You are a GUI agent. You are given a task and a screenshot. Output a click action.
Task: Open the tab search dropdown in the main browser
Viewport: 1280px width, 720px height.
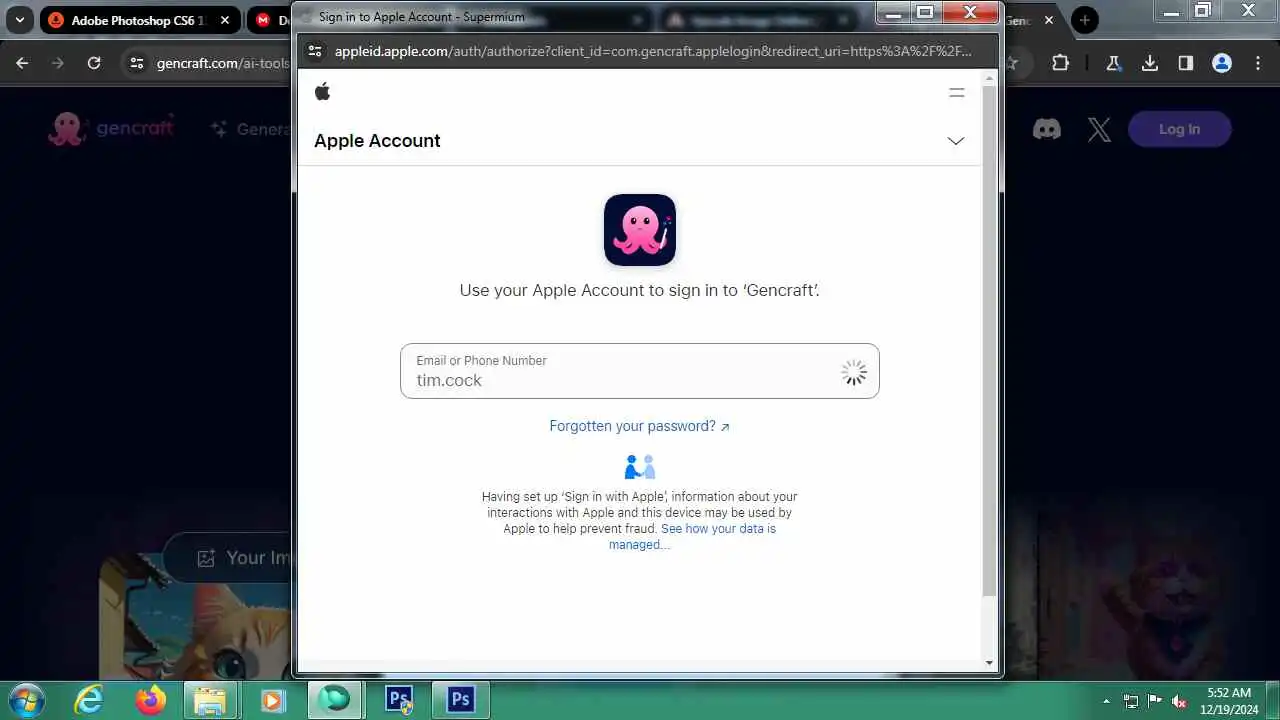click(19, 19)
